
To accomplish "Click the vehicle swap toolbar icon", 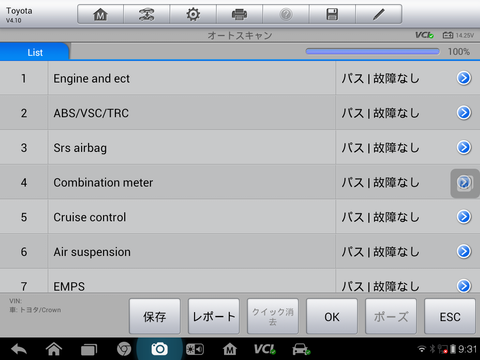I will coord(147,14).
